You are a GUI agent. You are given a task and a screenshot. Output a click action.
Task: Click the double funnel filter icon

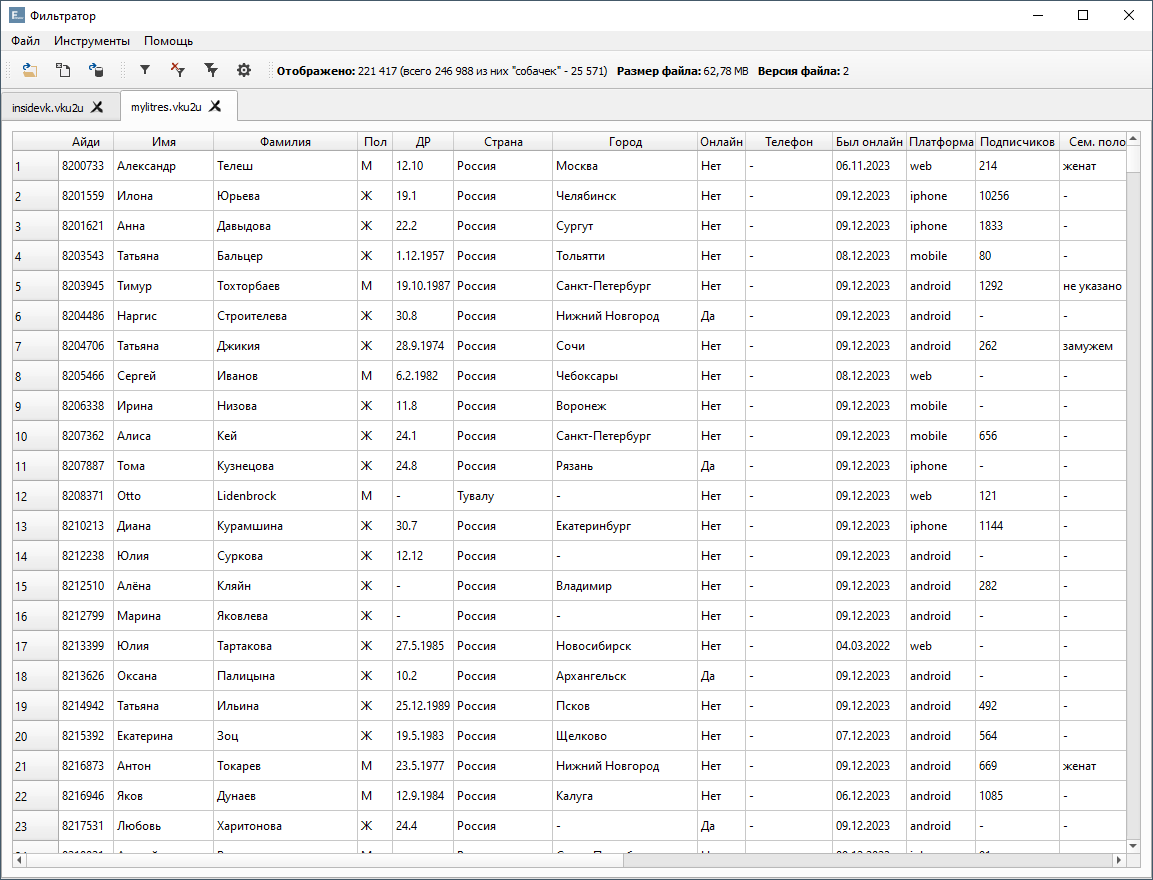point(211,71)
